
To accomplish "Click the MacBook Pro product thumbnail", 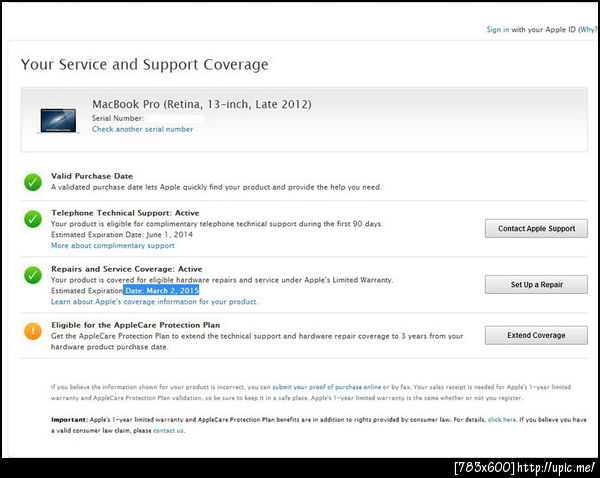I will (58, 121).
